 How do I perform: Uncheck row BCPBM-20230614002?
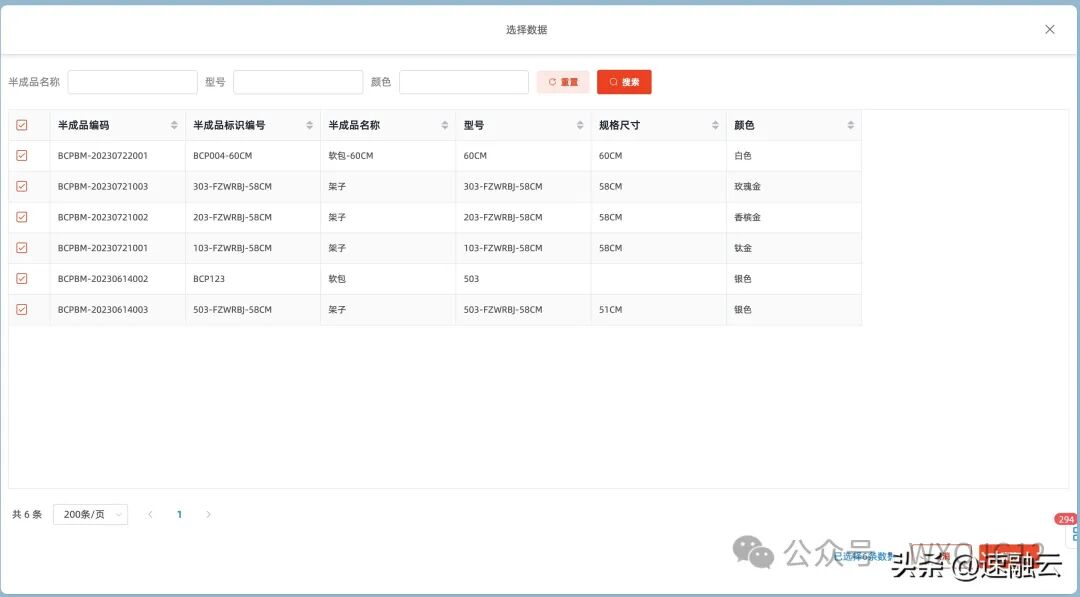pyautogui.click(x=22, y=279)
